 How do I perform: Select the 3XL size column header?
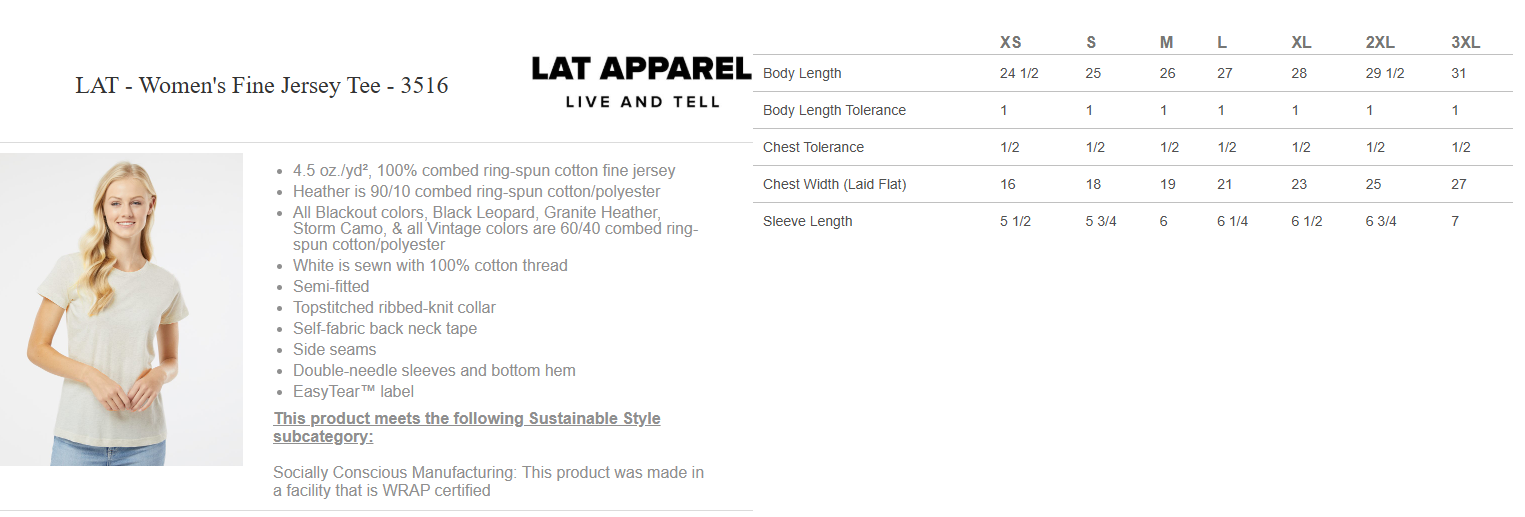coord(1465,42)
